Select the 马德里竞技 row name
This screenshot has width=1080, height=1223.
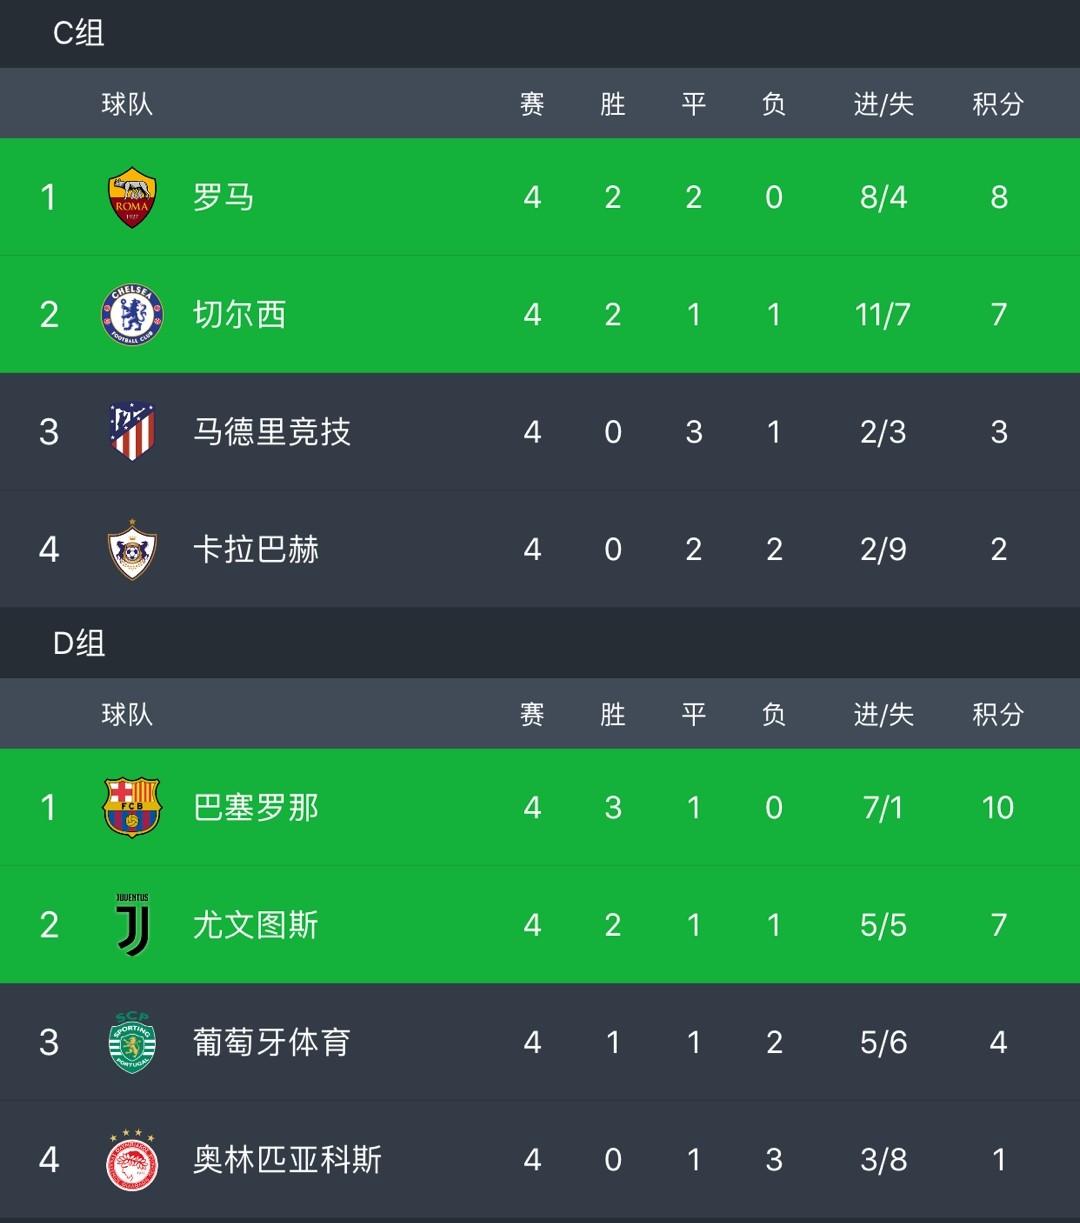pos(271,432)
